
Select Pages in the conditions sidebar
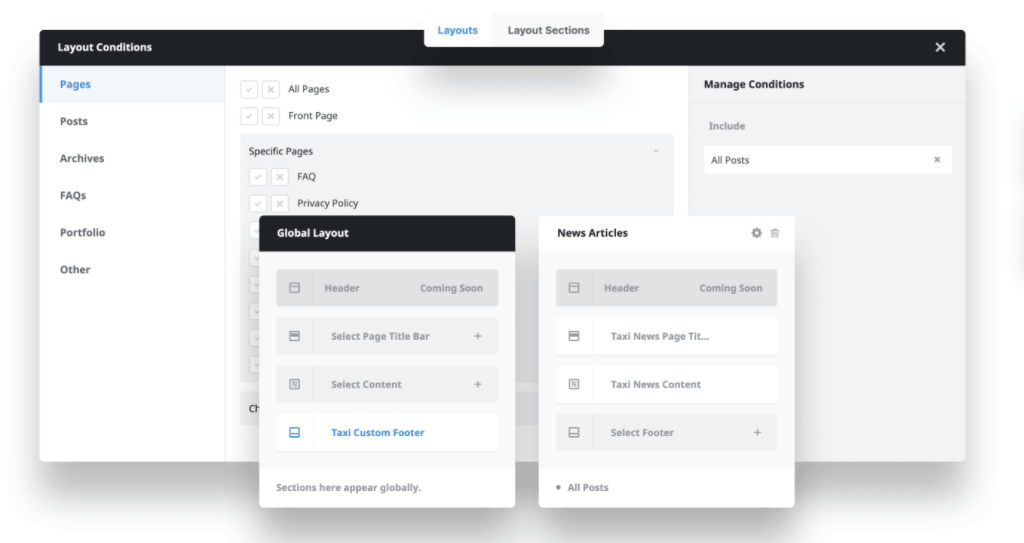(x=133, y=84)
